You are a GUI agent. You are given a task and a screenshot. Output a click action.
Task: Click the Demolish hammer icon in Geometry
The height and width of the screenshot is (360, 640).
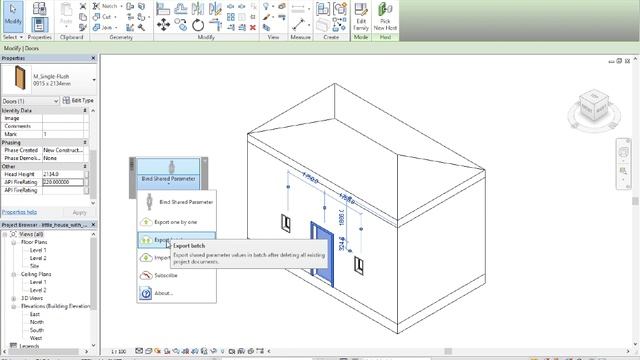pyautogui.click(x=141, y=27)
